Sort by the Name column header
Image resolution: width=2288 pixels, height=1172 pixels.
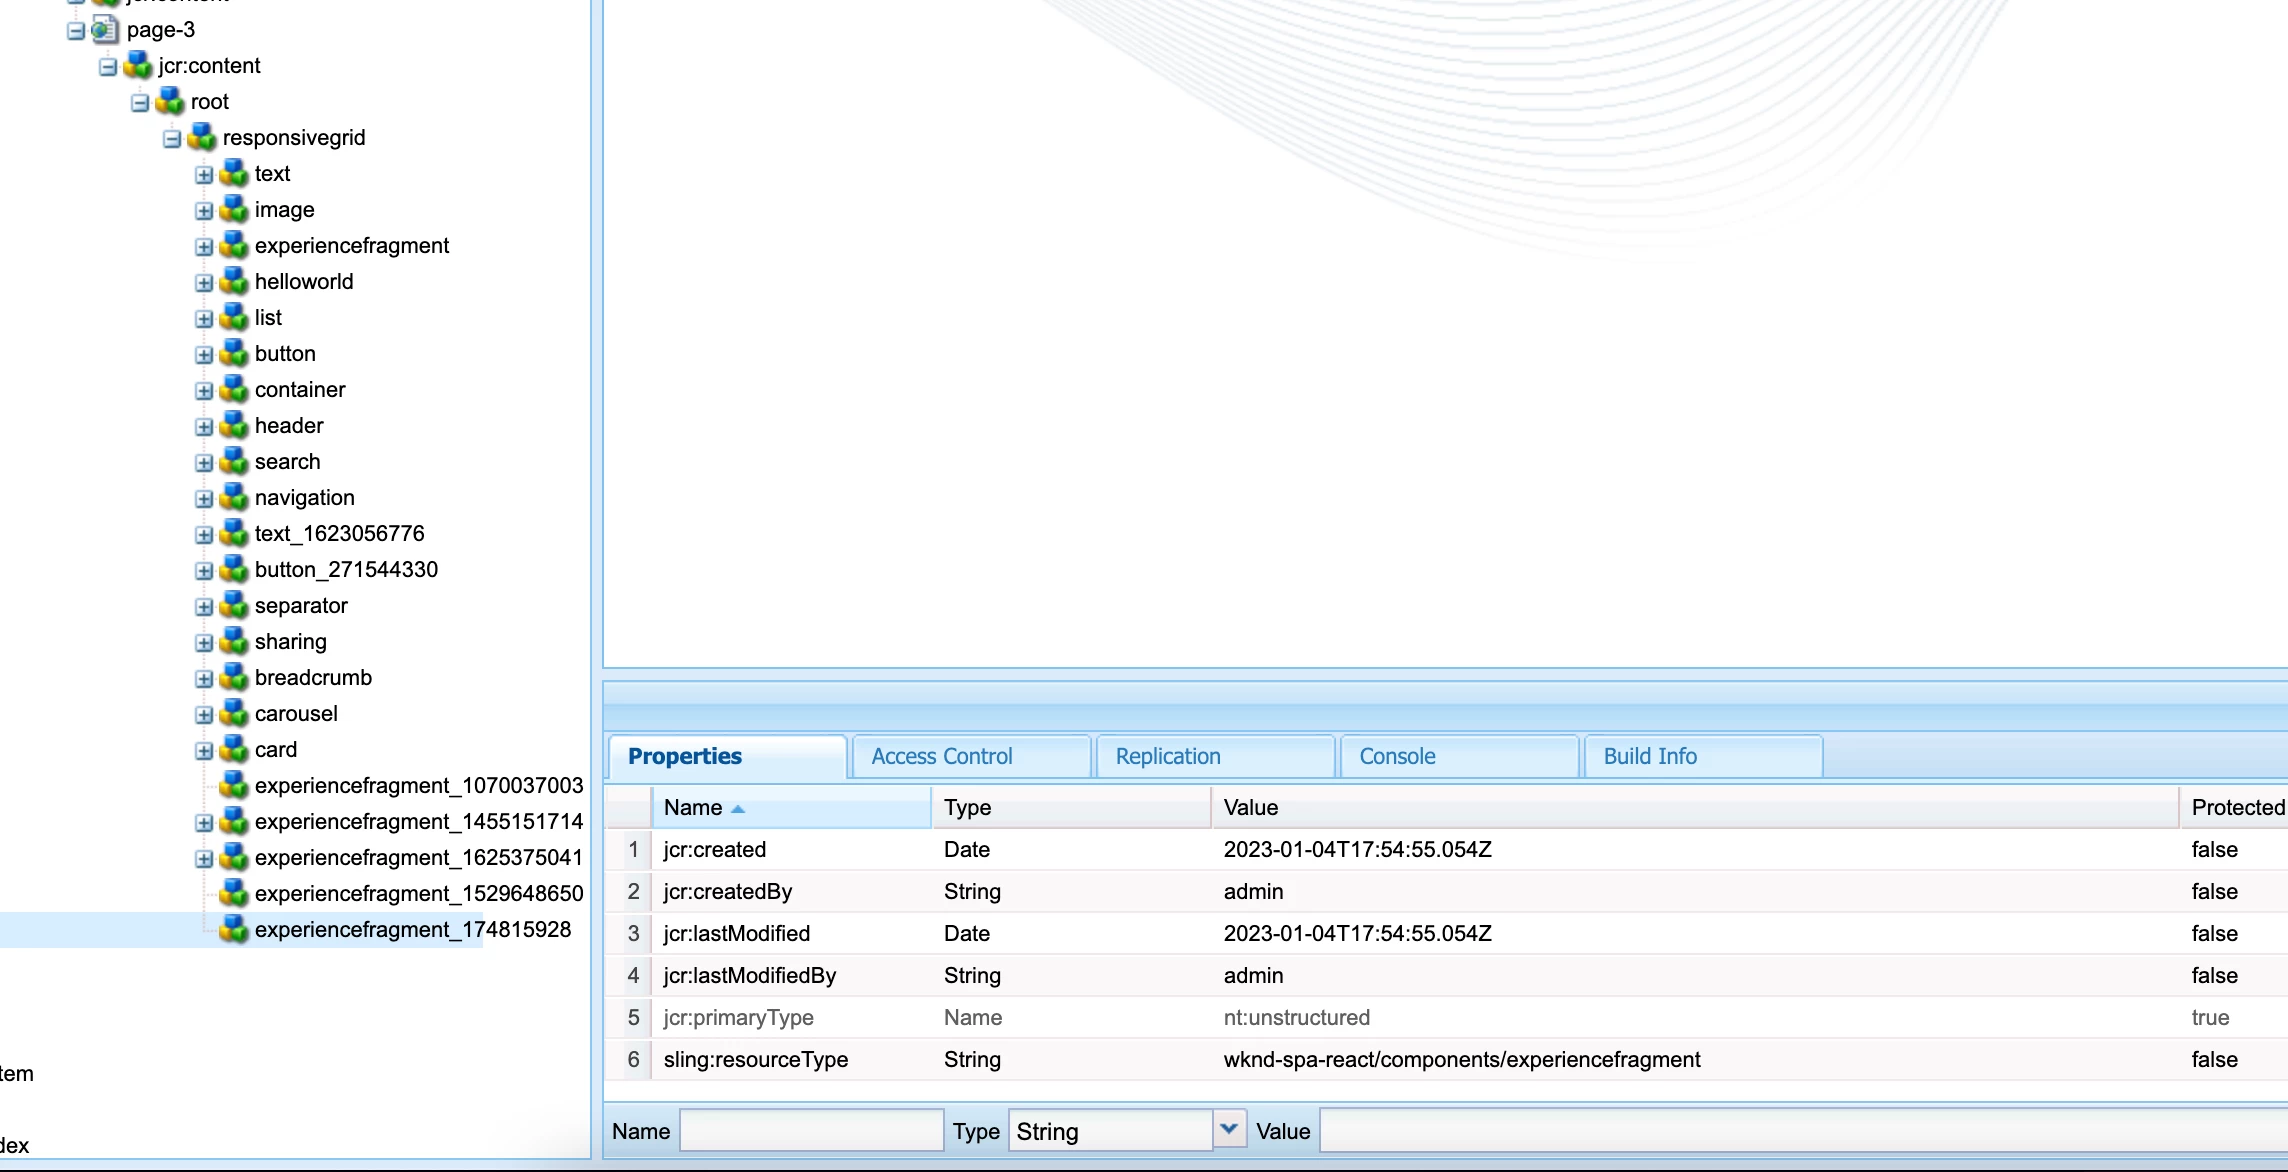click(x=692, y=808)
